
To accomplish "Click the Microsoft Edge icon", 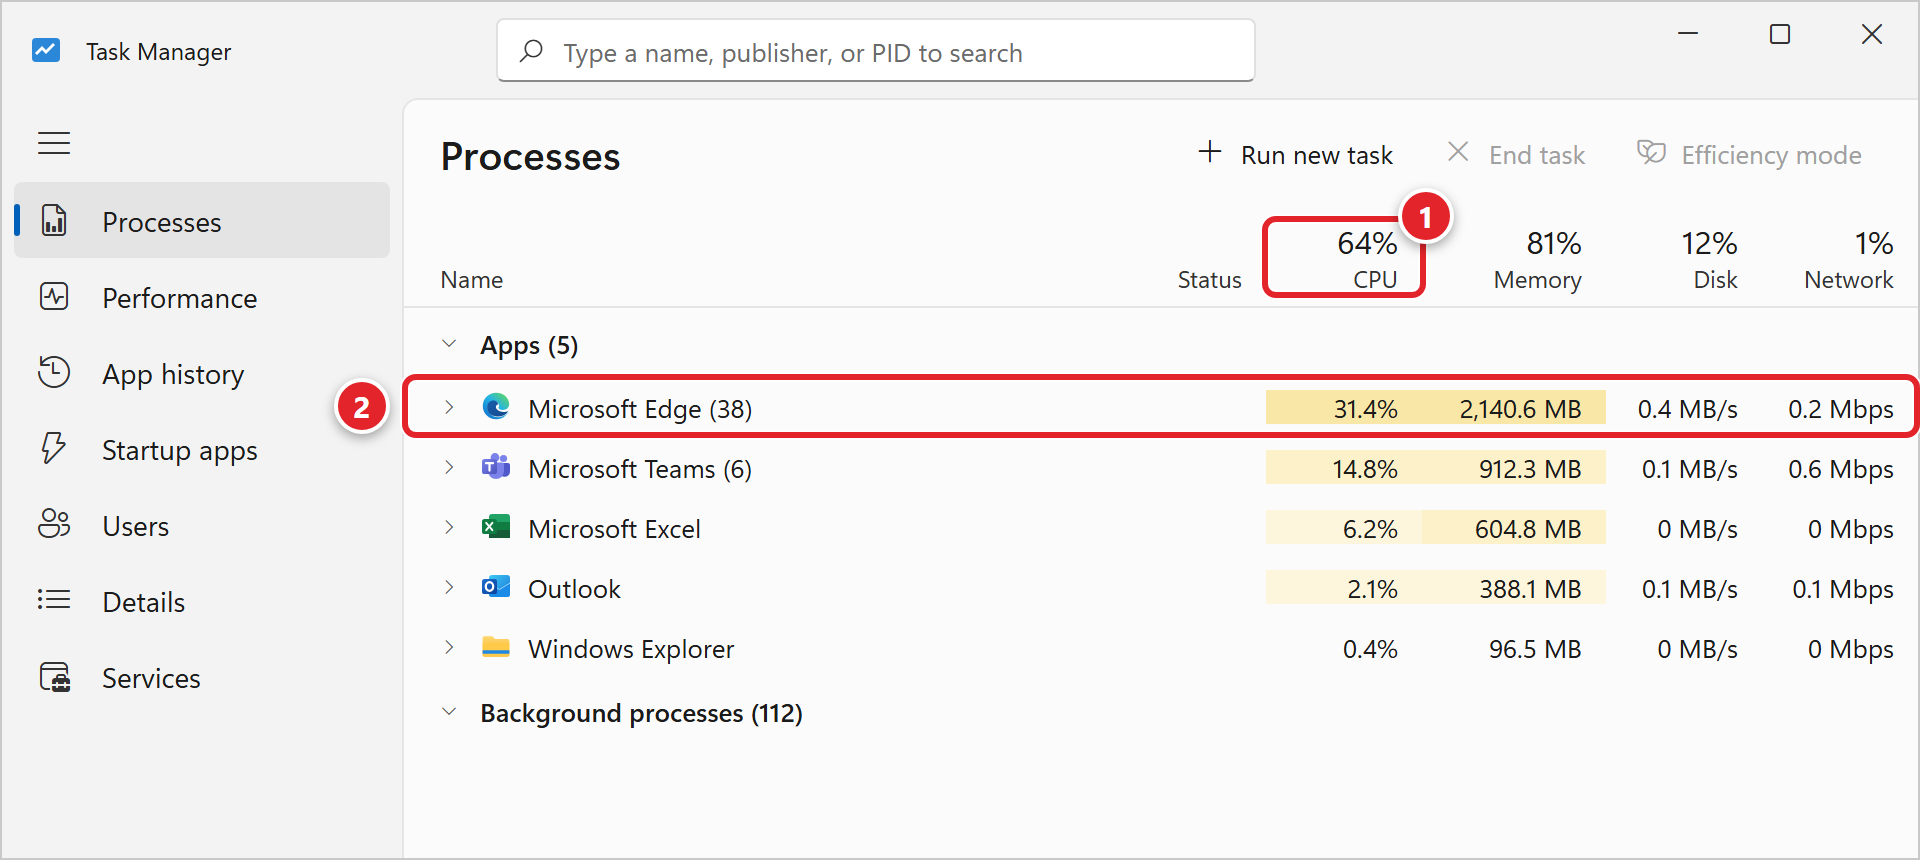I will tap(496, 407).
